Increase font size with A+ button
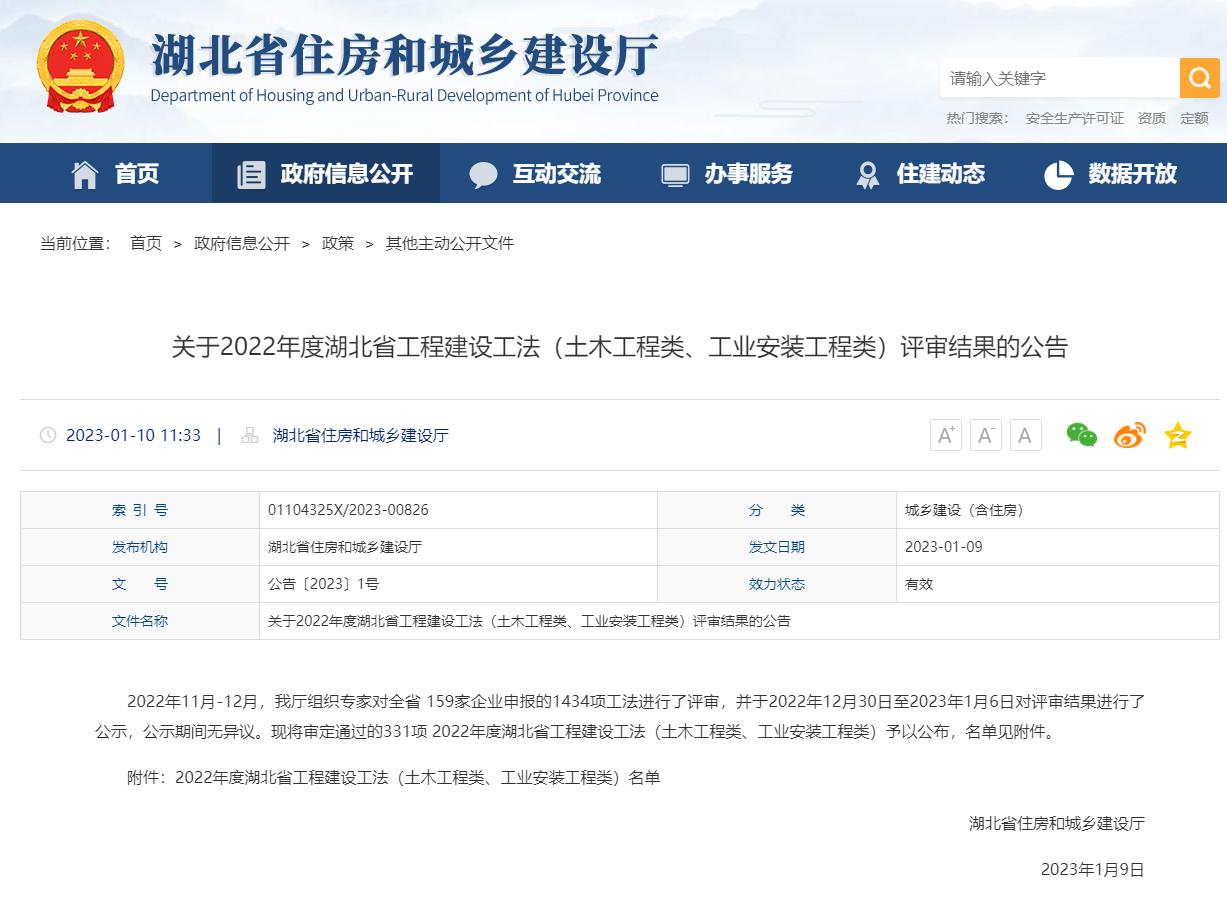 945,435
